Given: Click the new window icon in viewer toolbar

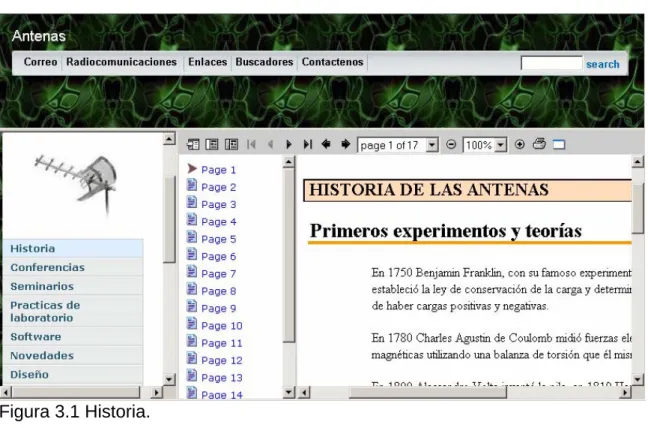Looking at the screenshot, I should click(x=559, y=145).
